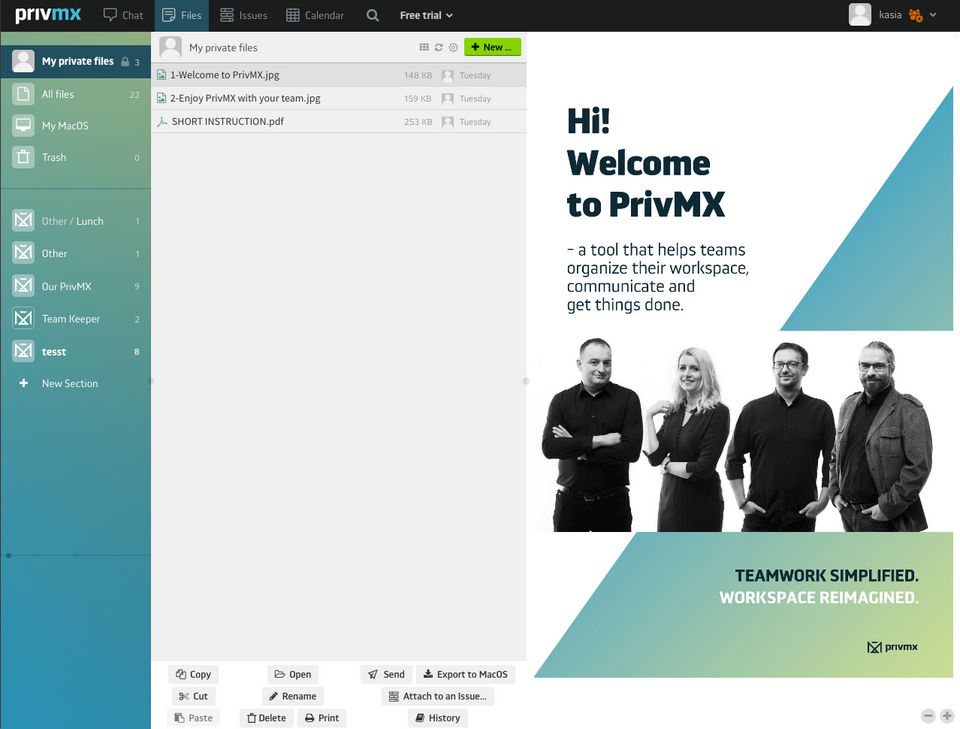
Task: Click the Copy button
Action: [x=193, y=674]
